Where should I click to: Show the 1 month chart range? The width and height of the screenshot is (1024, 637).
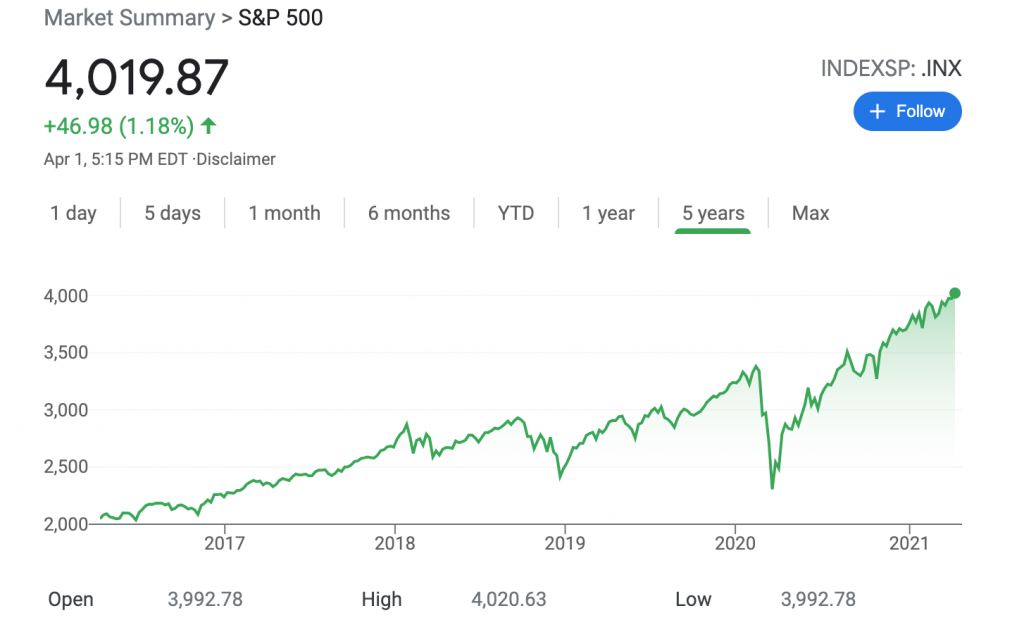284,213
